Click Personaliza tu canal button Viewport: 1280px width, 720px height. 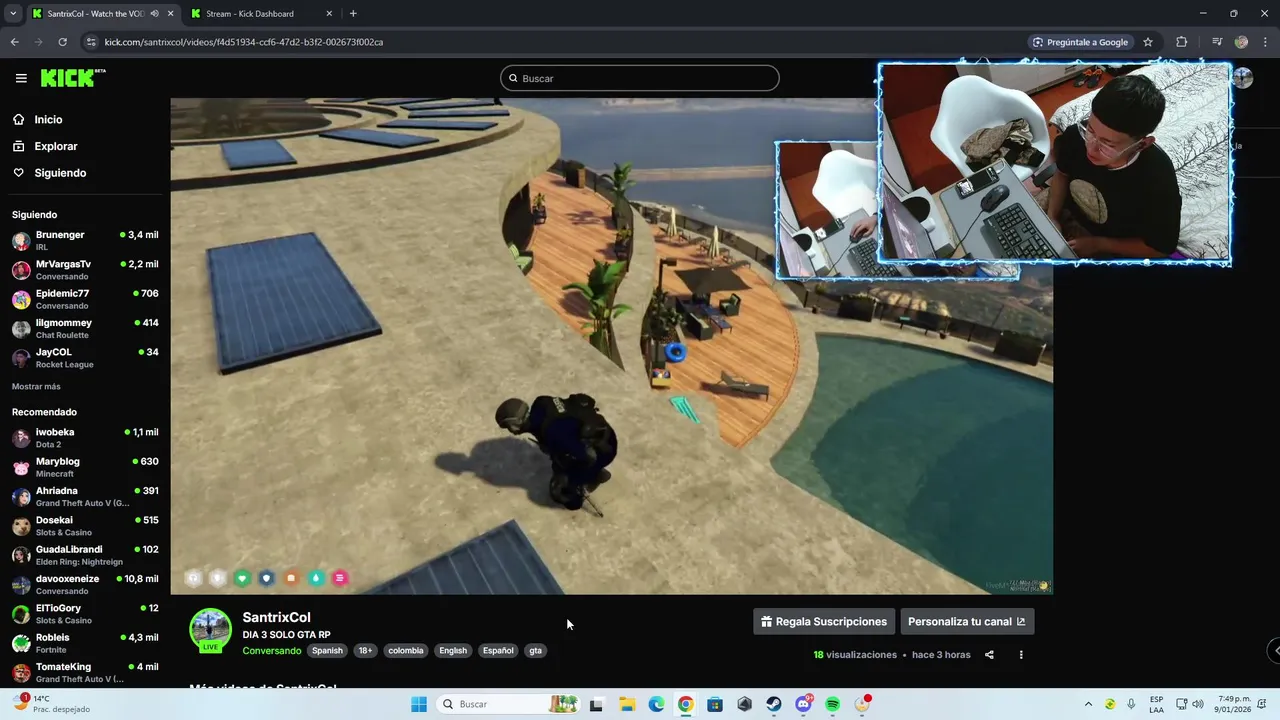point(967,621)
